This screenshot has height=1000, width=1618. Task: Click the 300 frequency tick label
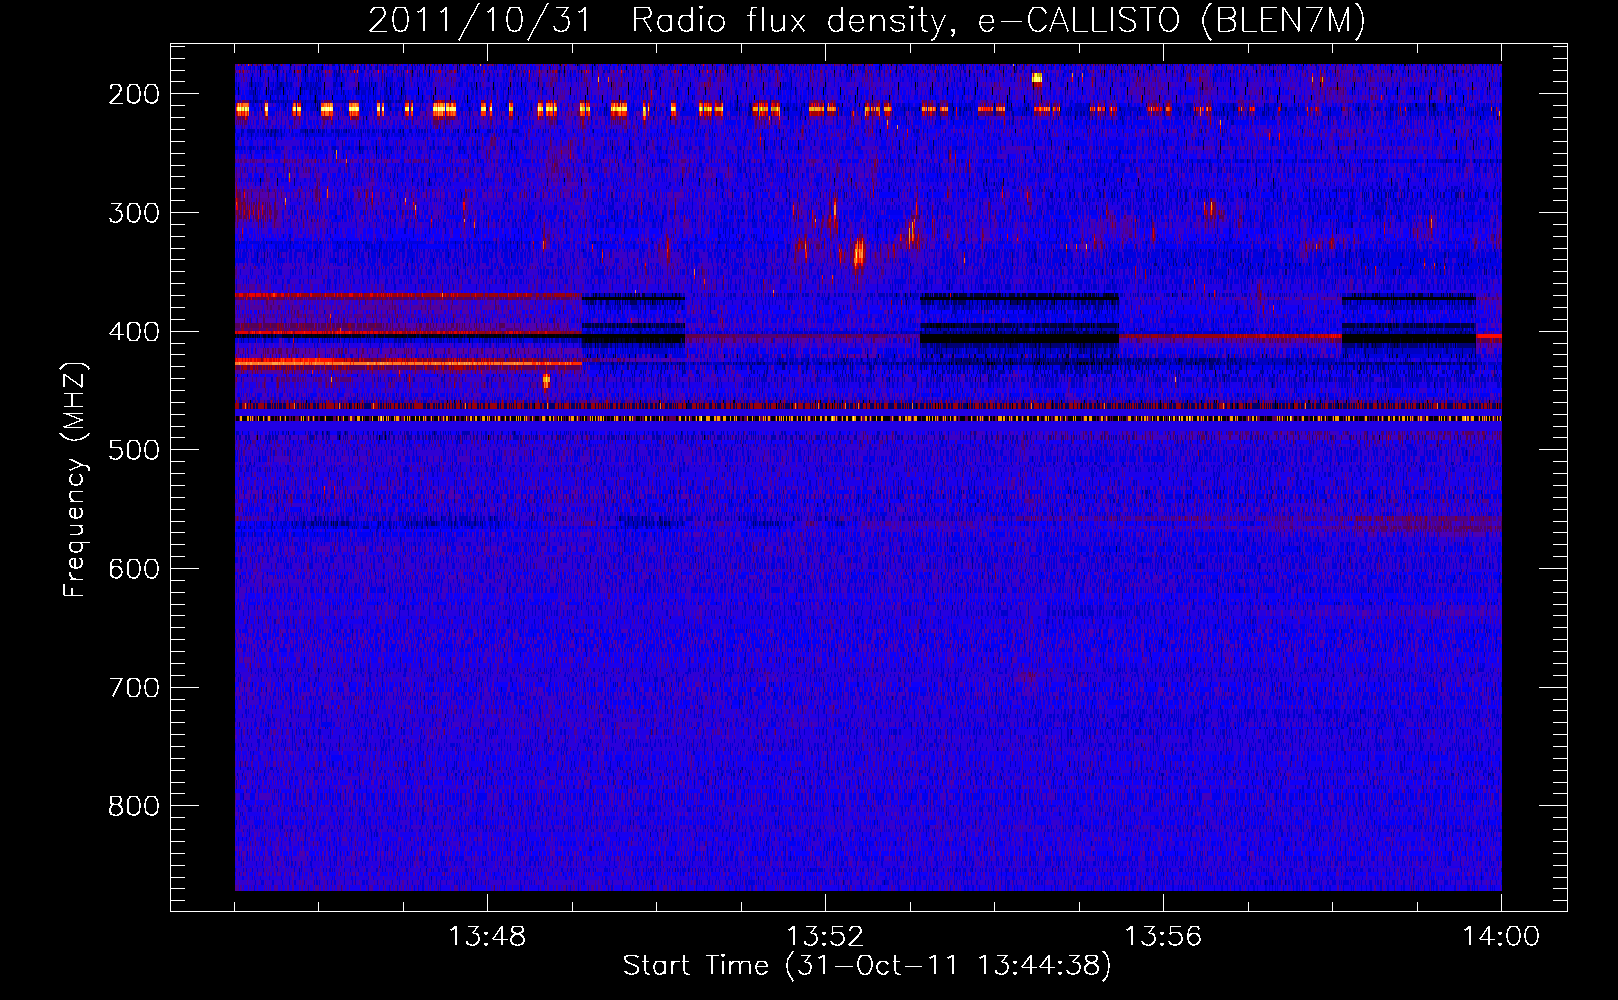133,212
